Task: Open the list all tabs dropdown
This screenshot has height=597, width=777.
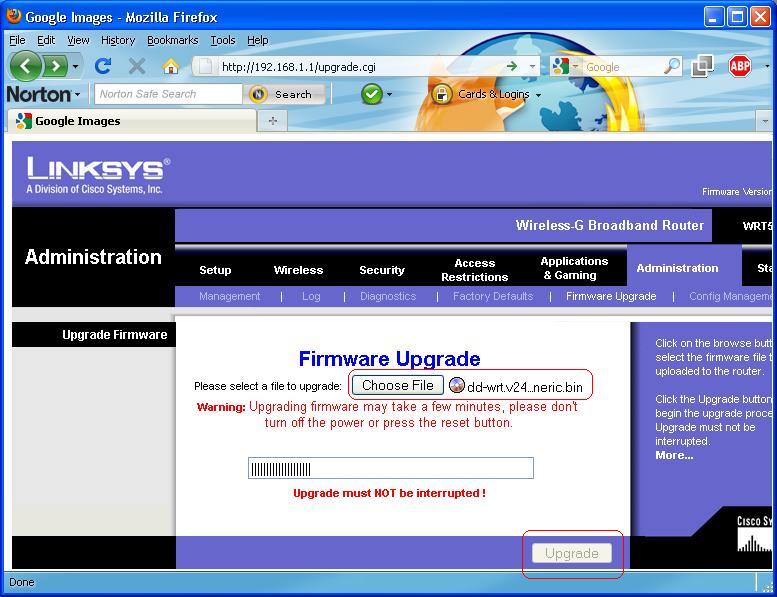Action: tap(765, 121)
